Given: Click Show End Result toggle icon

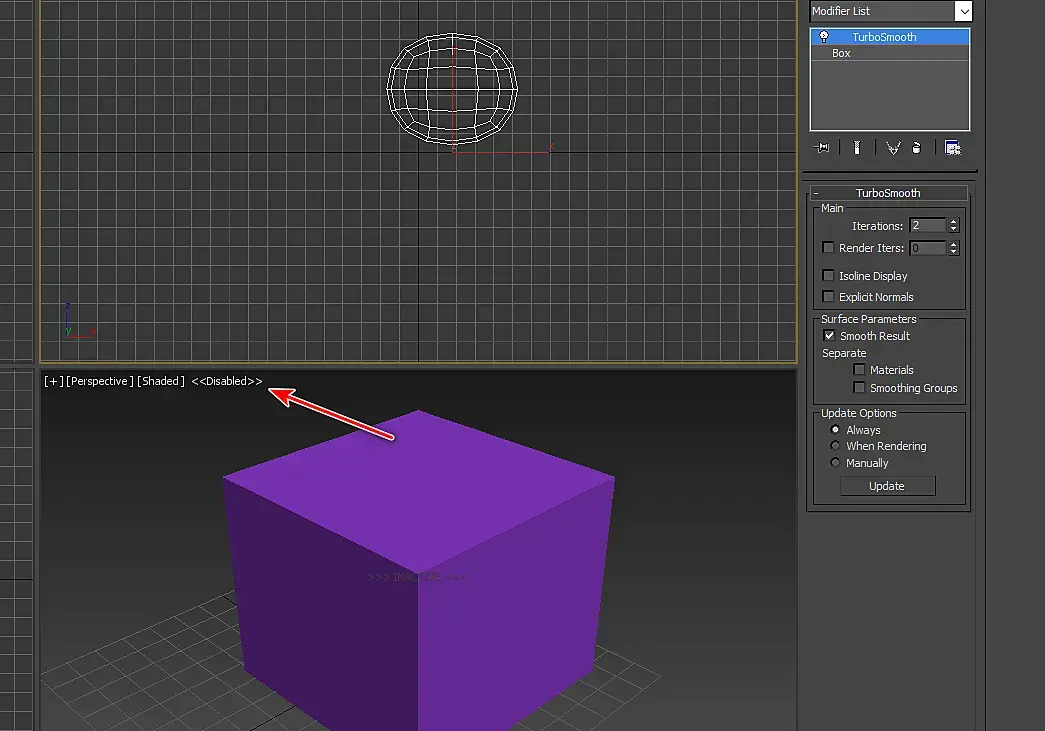Looking at the screenshot, I should point(857,147).
